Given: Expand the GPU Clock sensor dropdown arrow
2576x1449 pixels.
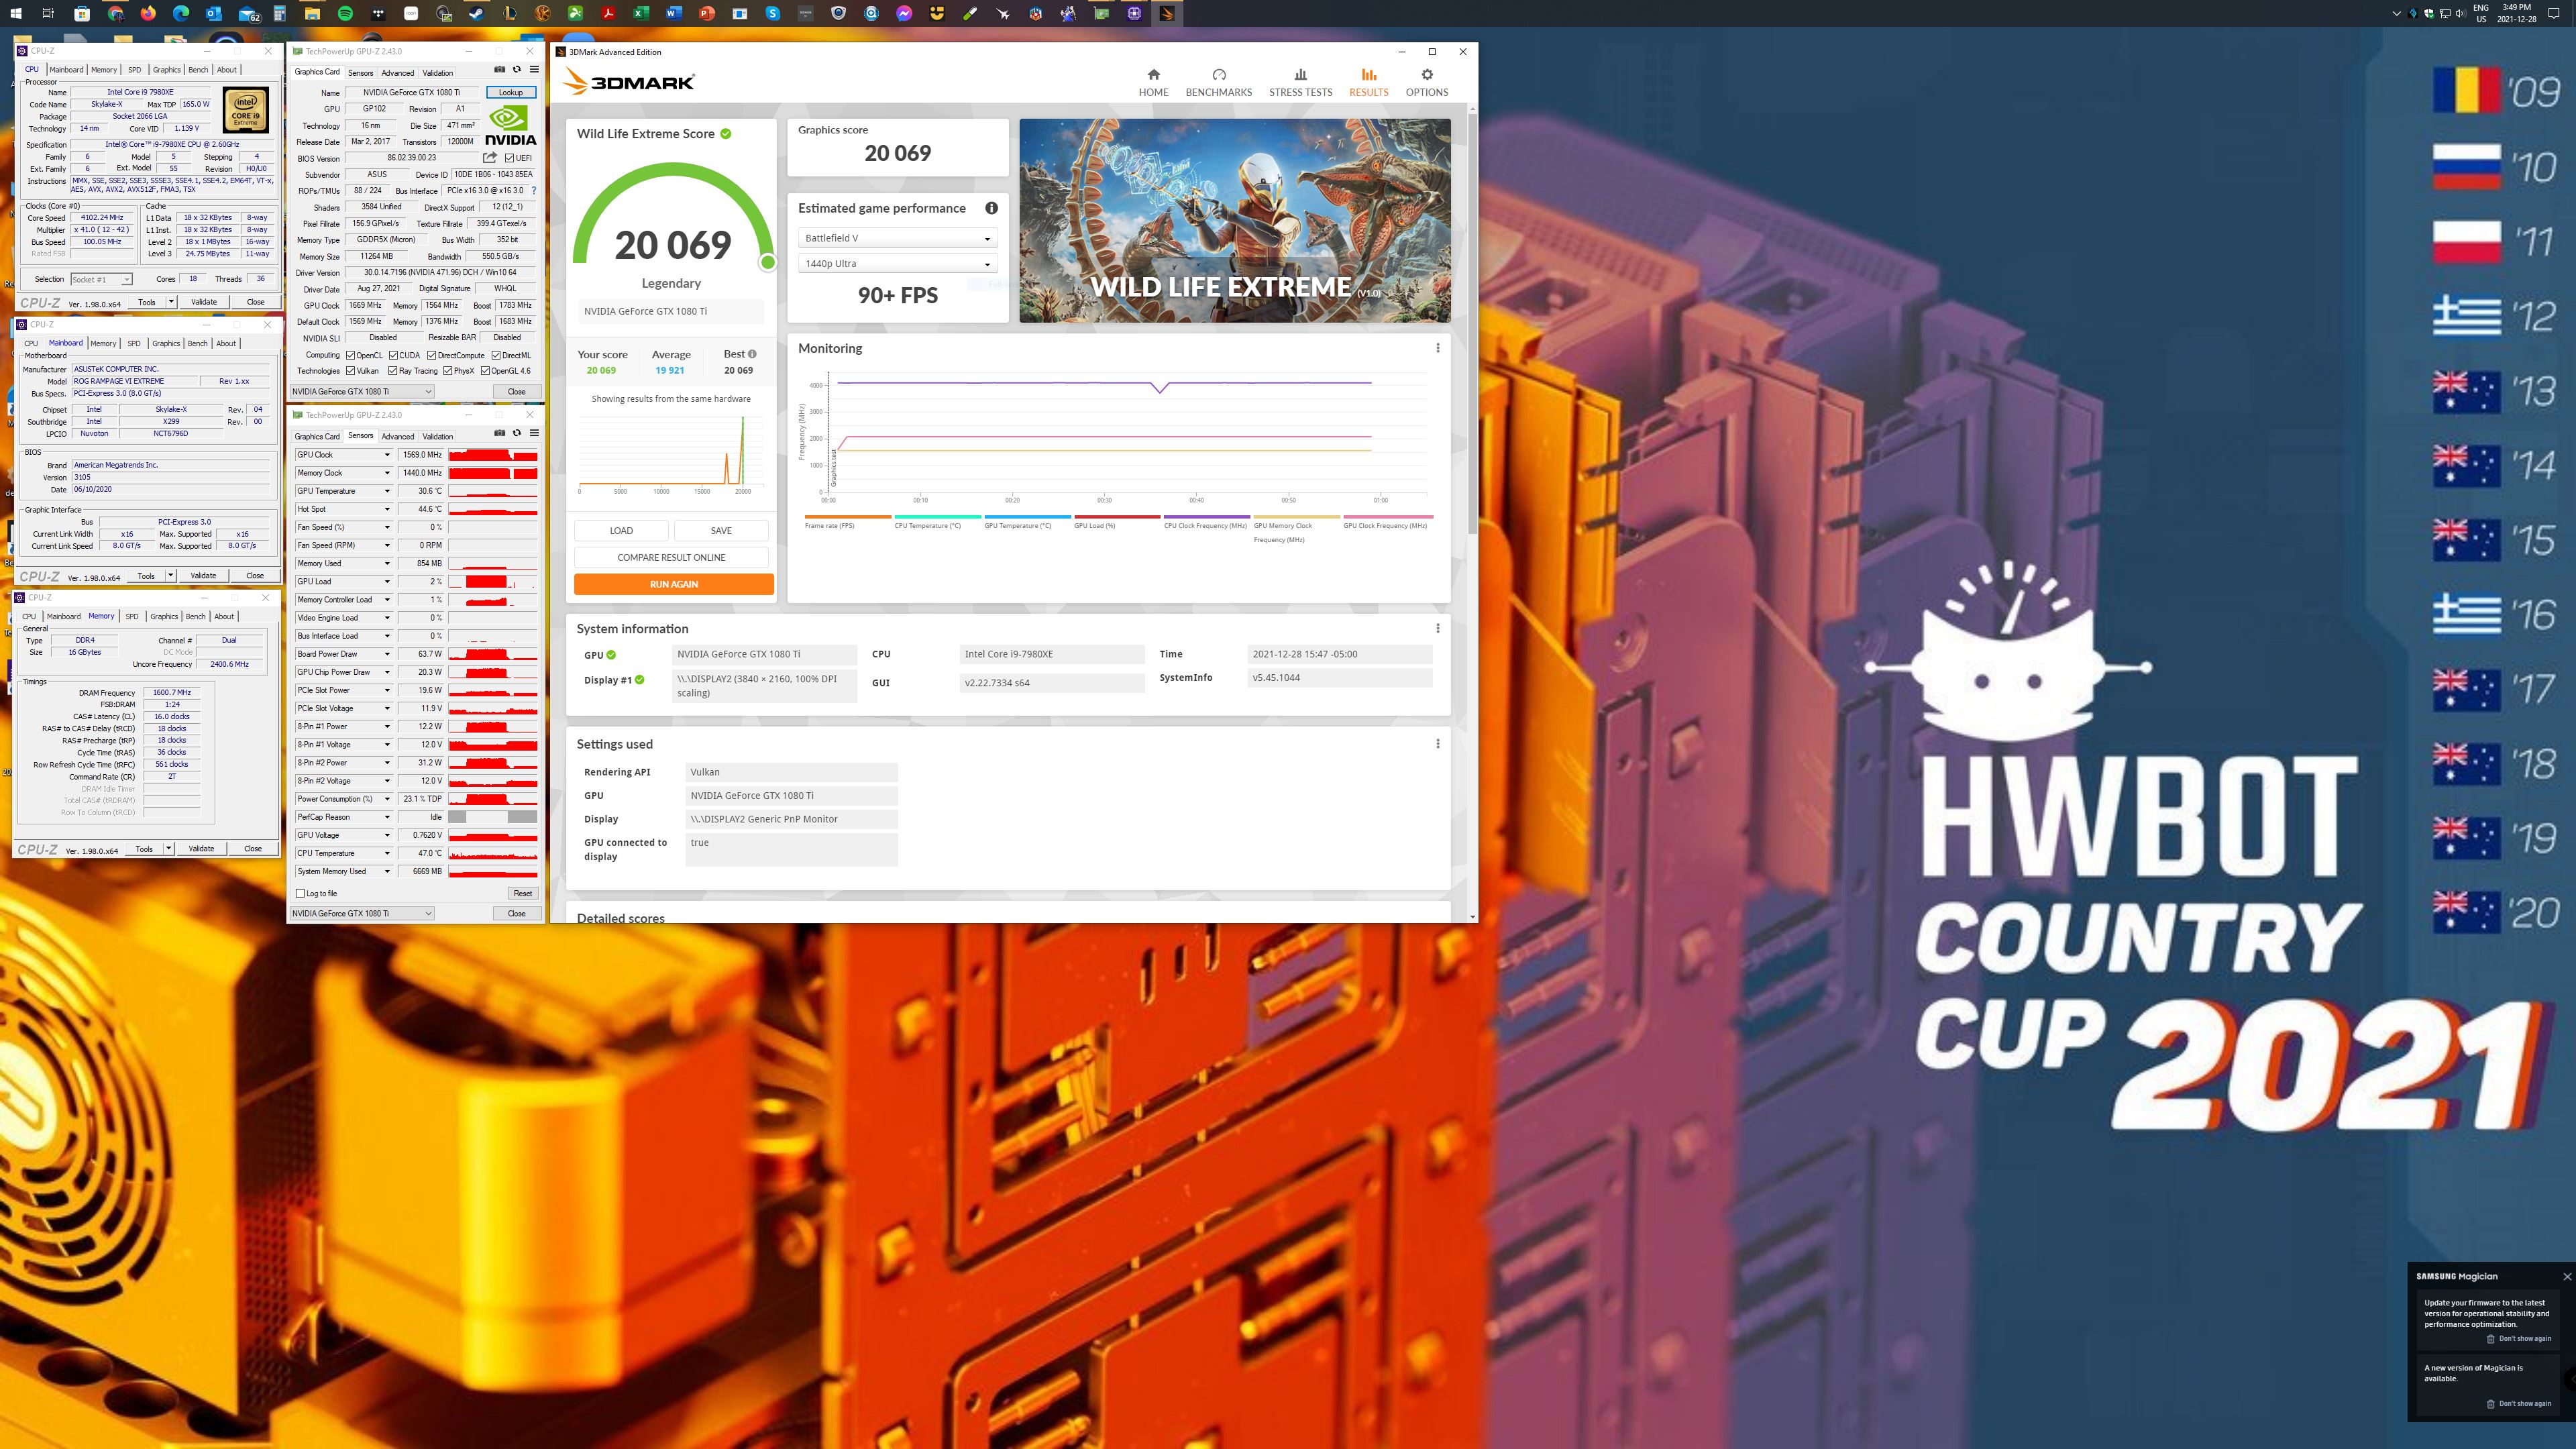Looking at the screenshot, I should click(387, 455).
